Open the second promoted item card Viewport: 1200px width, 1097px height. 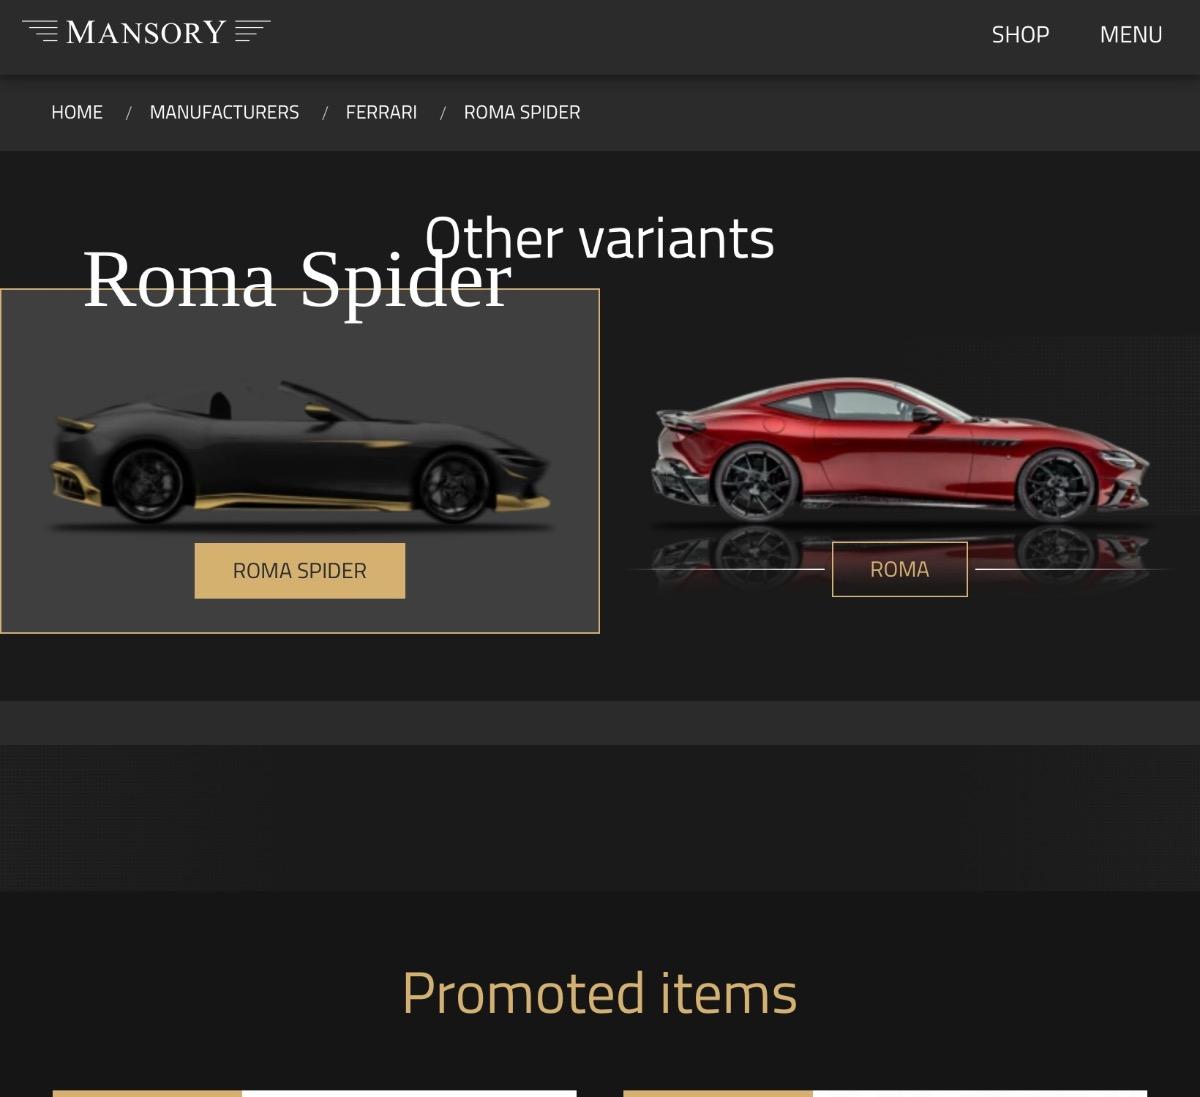tap(885, 1094)
